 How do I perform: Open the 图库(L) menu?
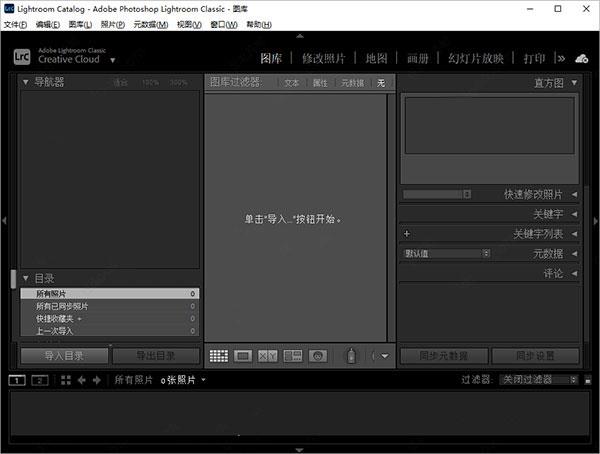pos(80,25)
